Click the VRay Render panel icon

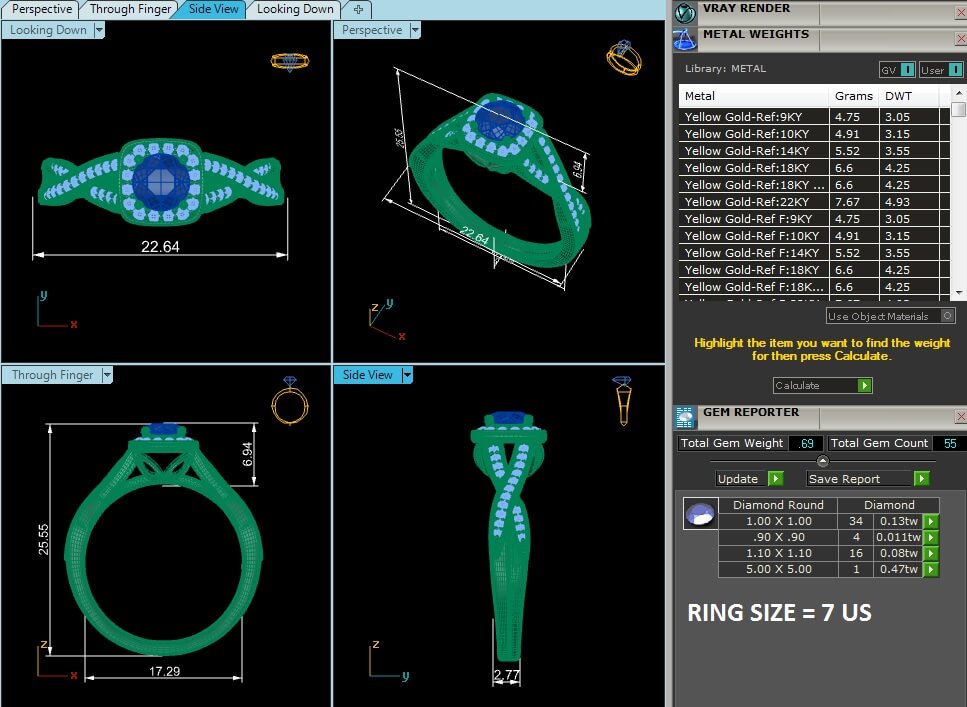685,13
